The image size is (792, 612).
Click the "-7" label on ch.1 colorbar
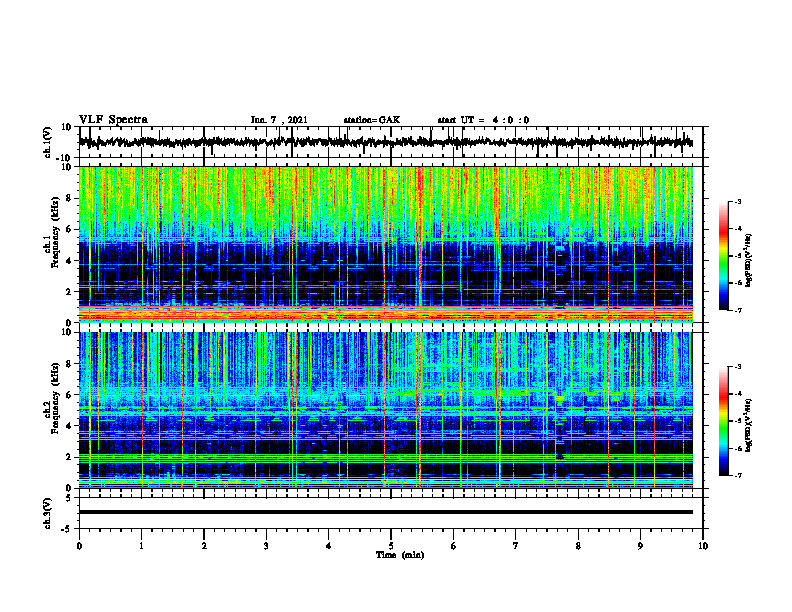point(737,310)
